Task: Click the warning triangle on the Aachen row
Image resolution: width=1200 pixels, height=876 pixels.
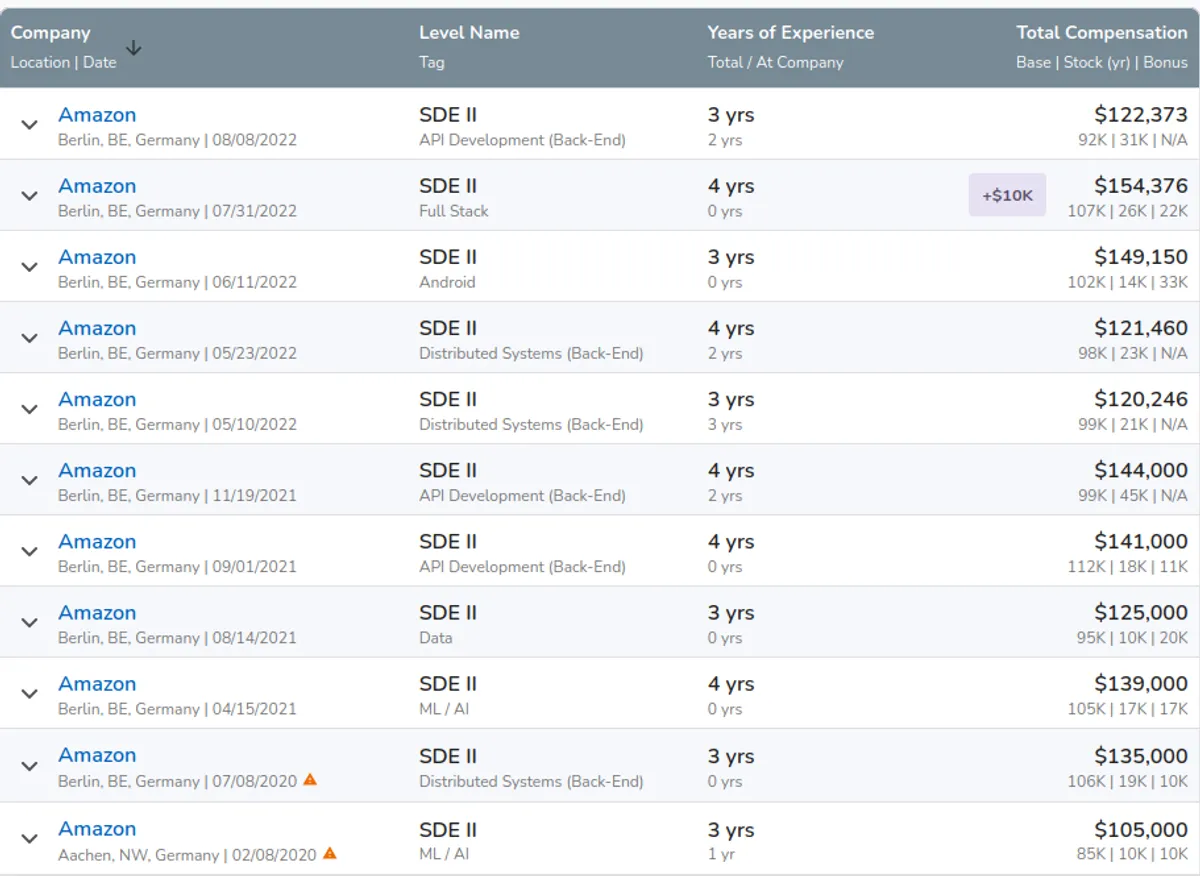Action: (330, 853)
